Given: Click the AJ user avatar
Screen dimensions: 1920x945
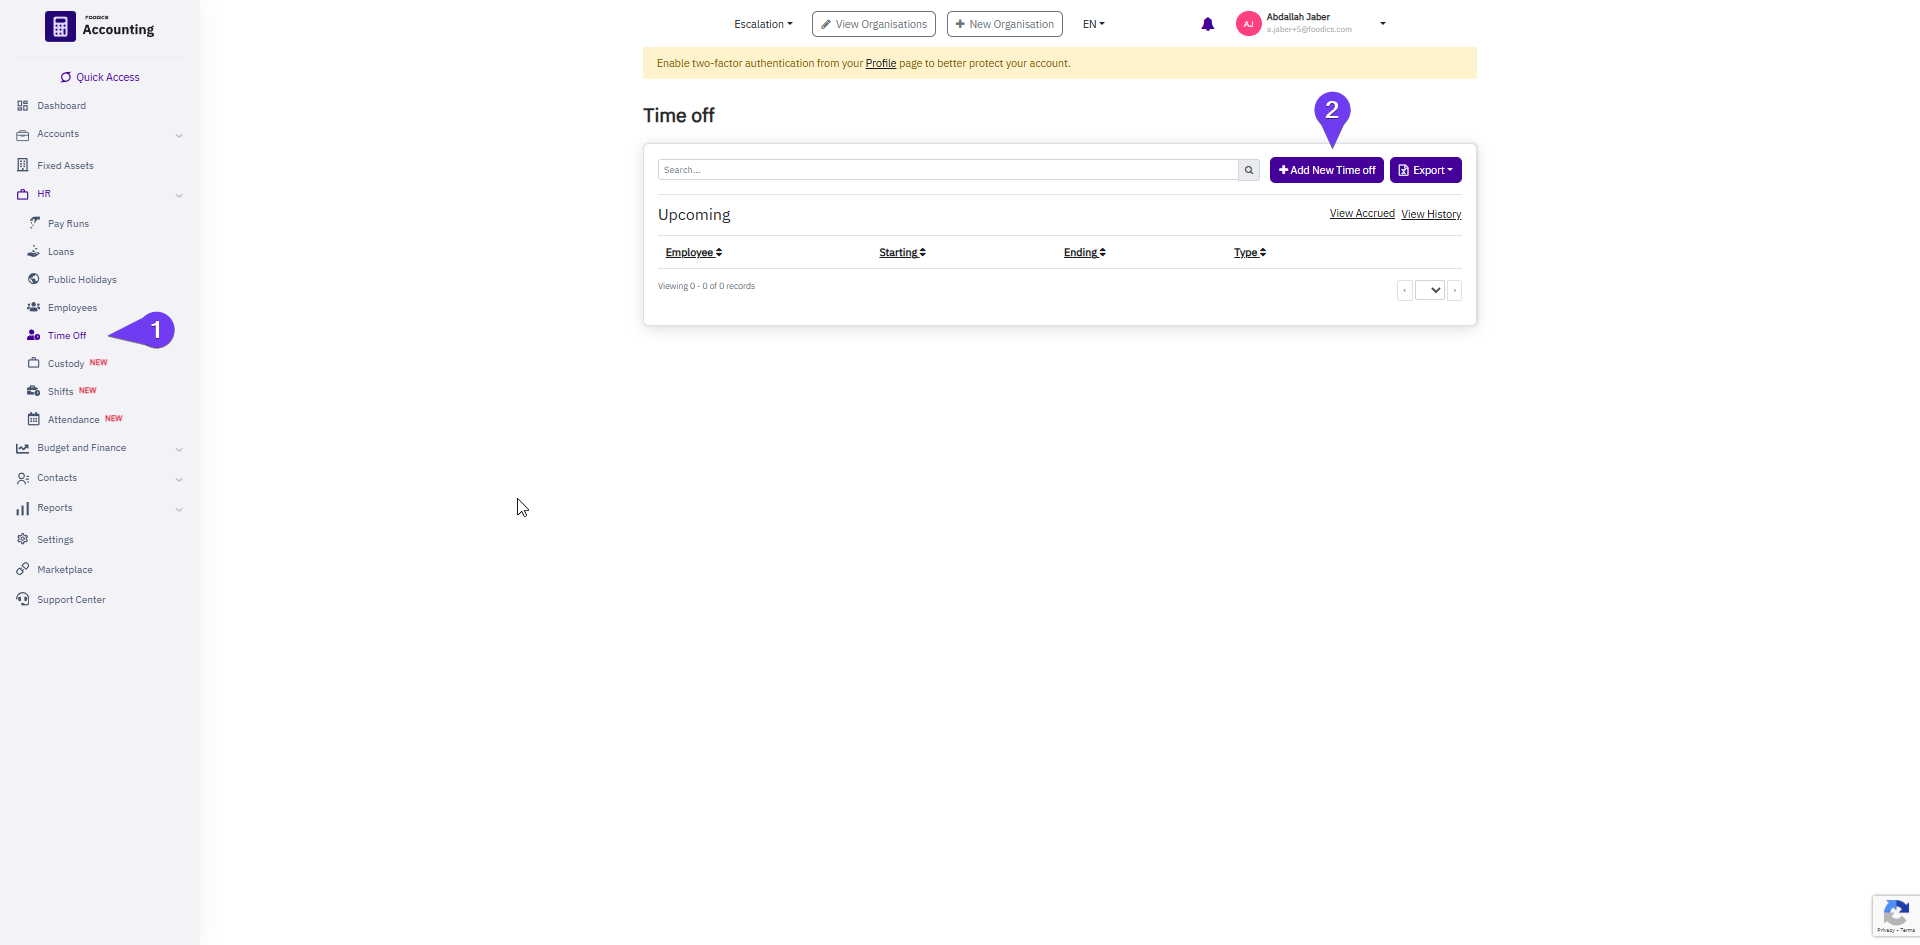Looking at the screenshot, I should tap(1248, 24).
